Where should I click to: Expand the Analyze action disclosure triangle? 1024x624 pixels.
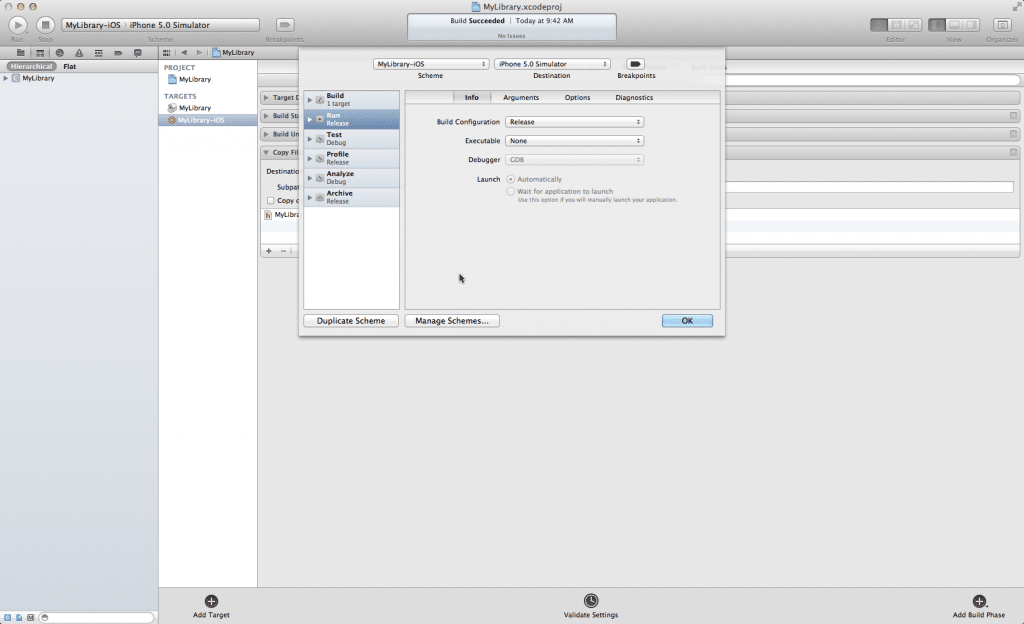click(x=310, y=178)
